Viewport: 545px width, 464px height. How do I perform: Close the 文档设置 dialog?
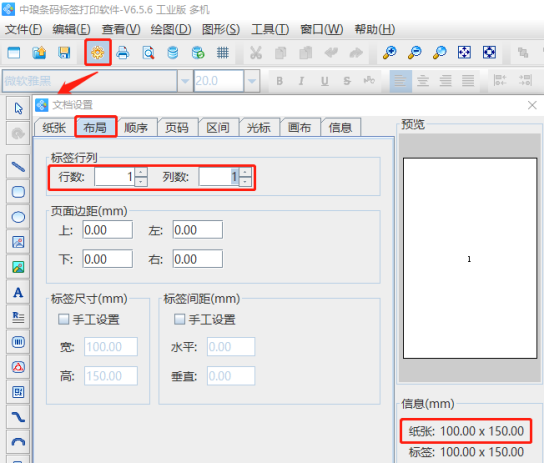(x=532, y=105)
